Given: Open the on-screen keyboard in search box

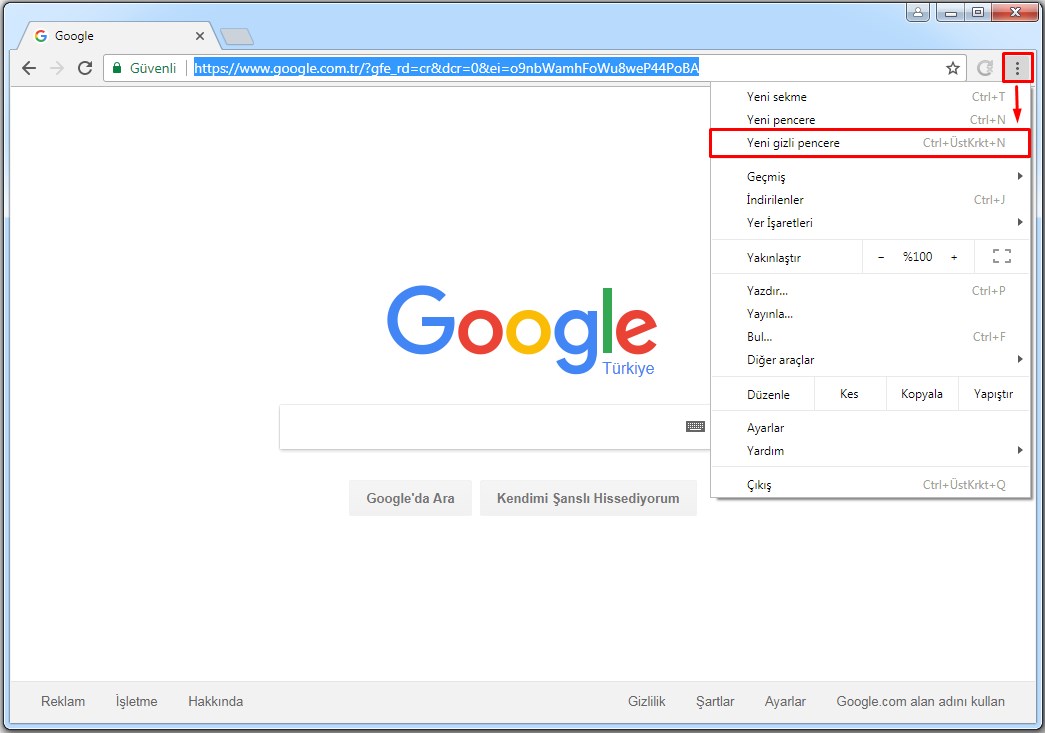Looking at the screenshot, I should 695,426.
